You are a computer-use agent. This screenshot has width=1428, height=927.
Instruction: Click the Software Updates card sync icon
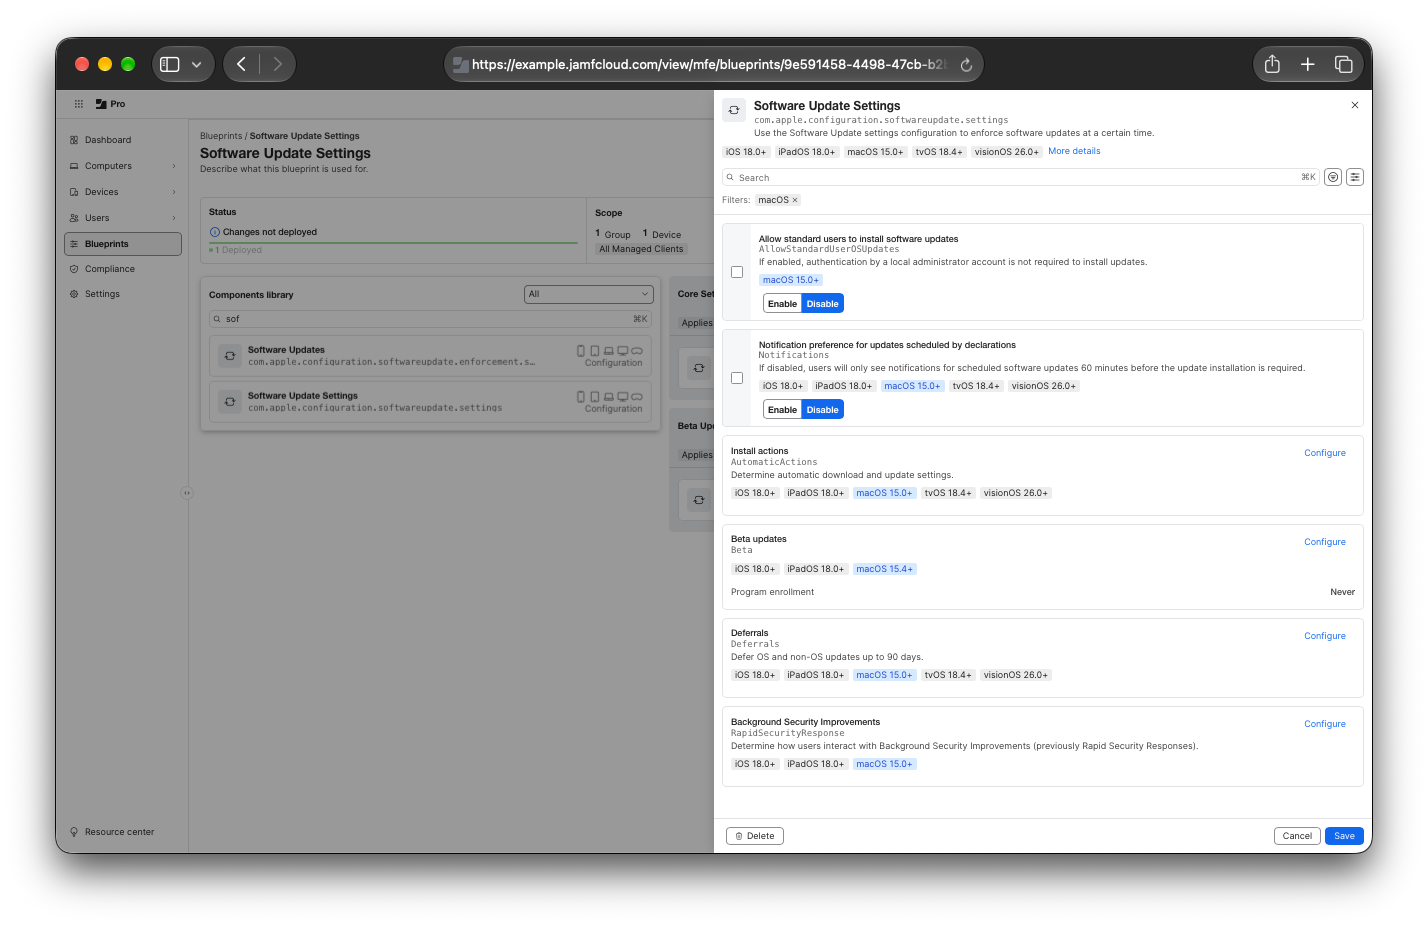click(x=230, y=356)
